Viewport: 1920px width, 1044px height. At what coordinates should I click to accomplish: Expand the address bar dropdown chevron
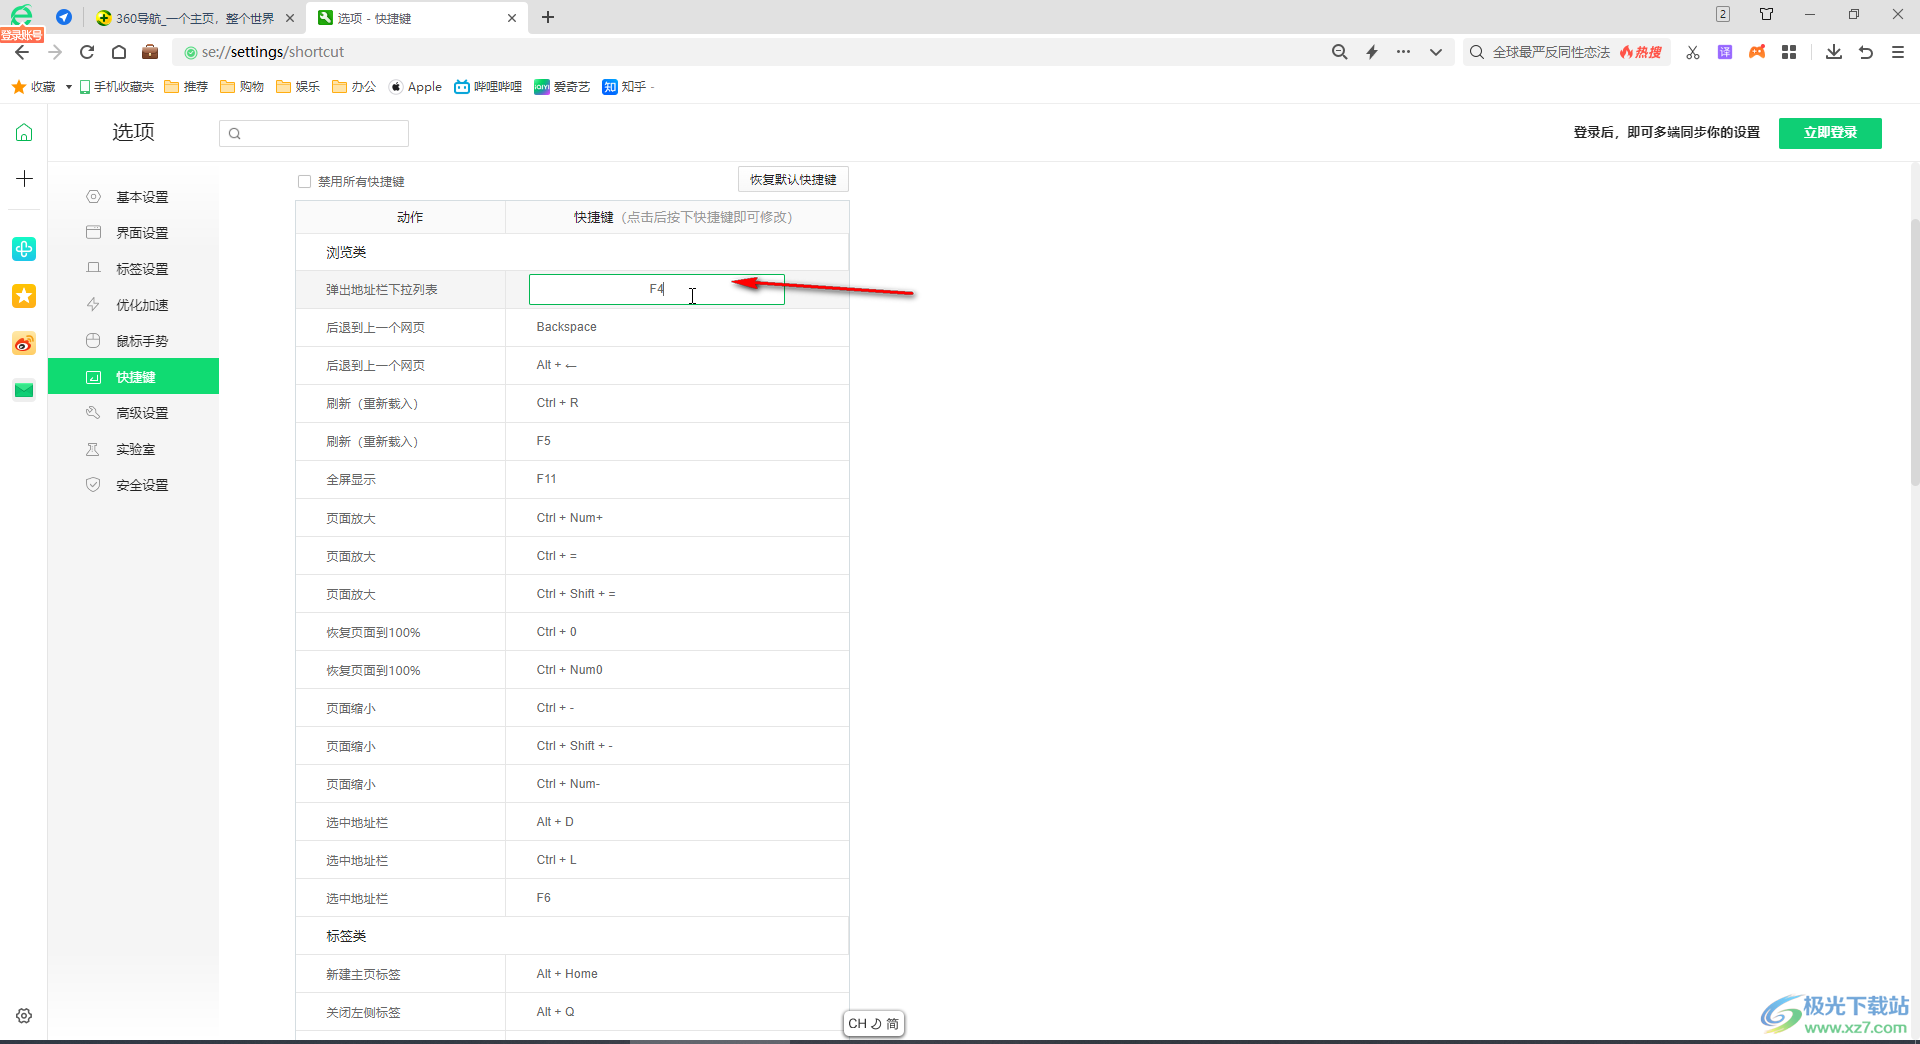[x=1436, y=52]
